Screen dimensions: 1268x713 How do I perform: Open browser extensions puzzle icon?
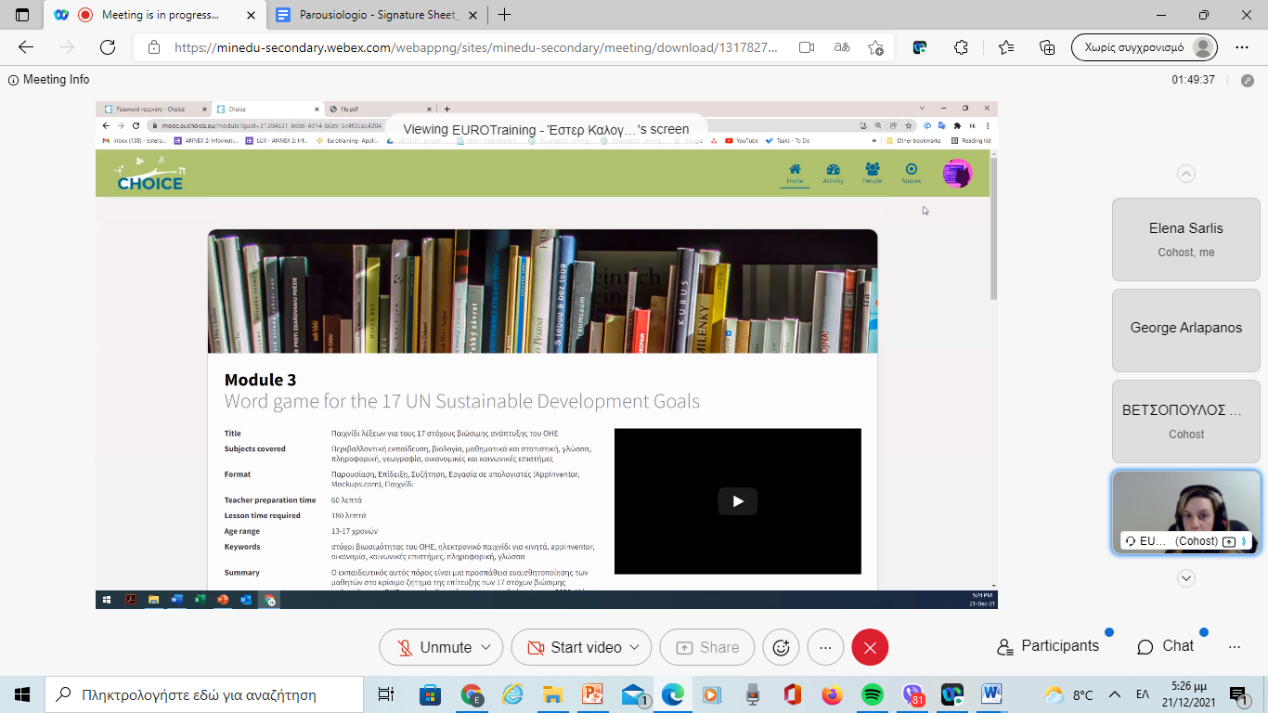961,47
